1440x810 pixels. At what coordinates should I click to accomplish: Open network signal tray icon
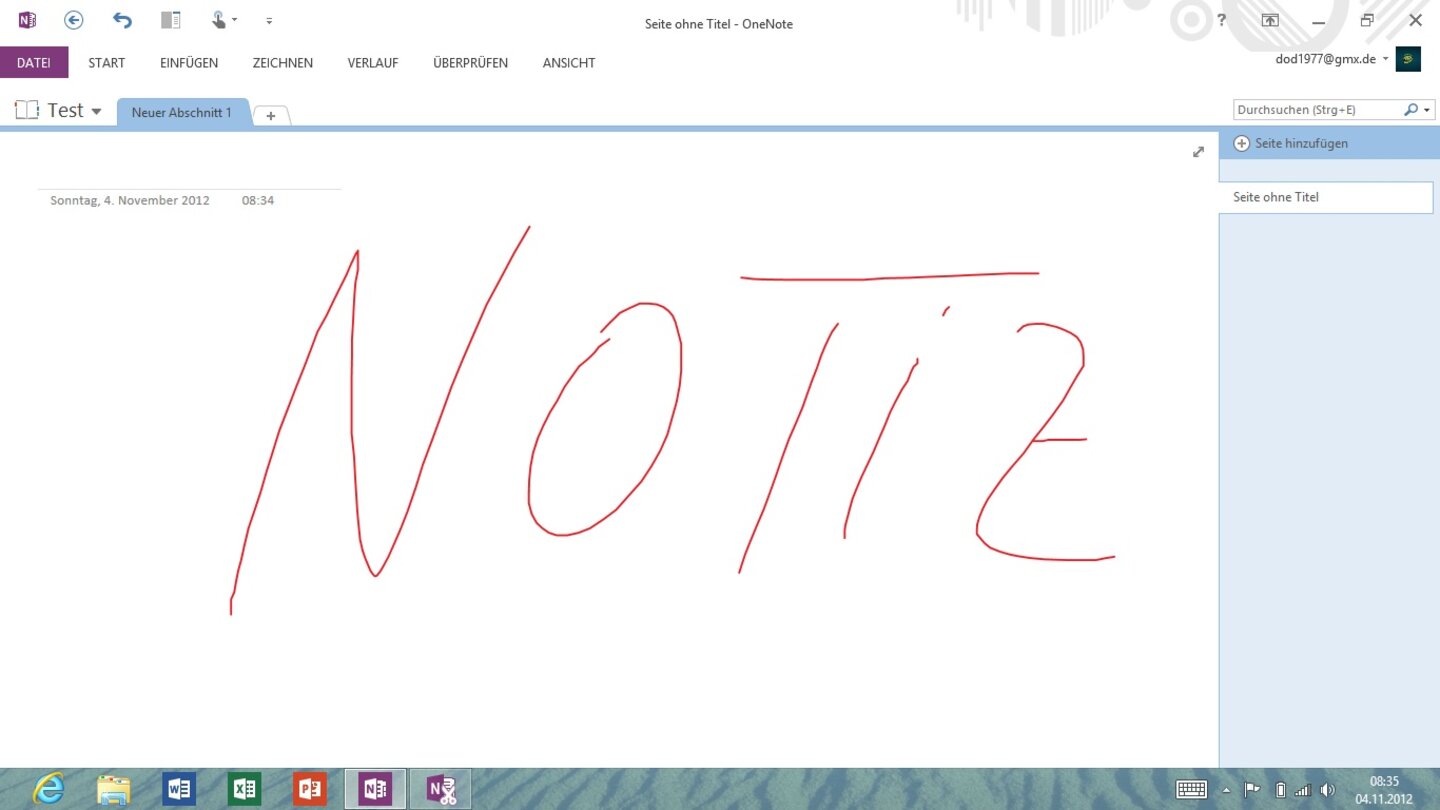1302,789
